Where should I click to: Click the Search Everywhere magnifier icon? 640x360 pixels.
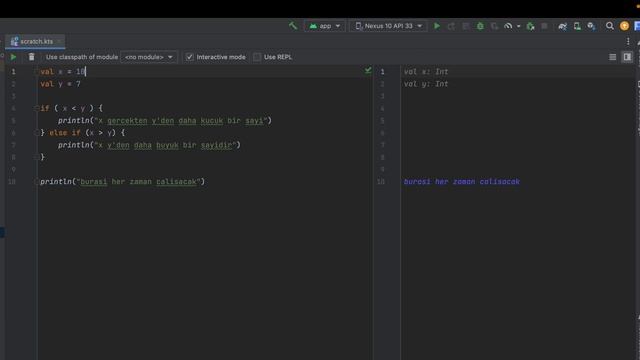609,26
